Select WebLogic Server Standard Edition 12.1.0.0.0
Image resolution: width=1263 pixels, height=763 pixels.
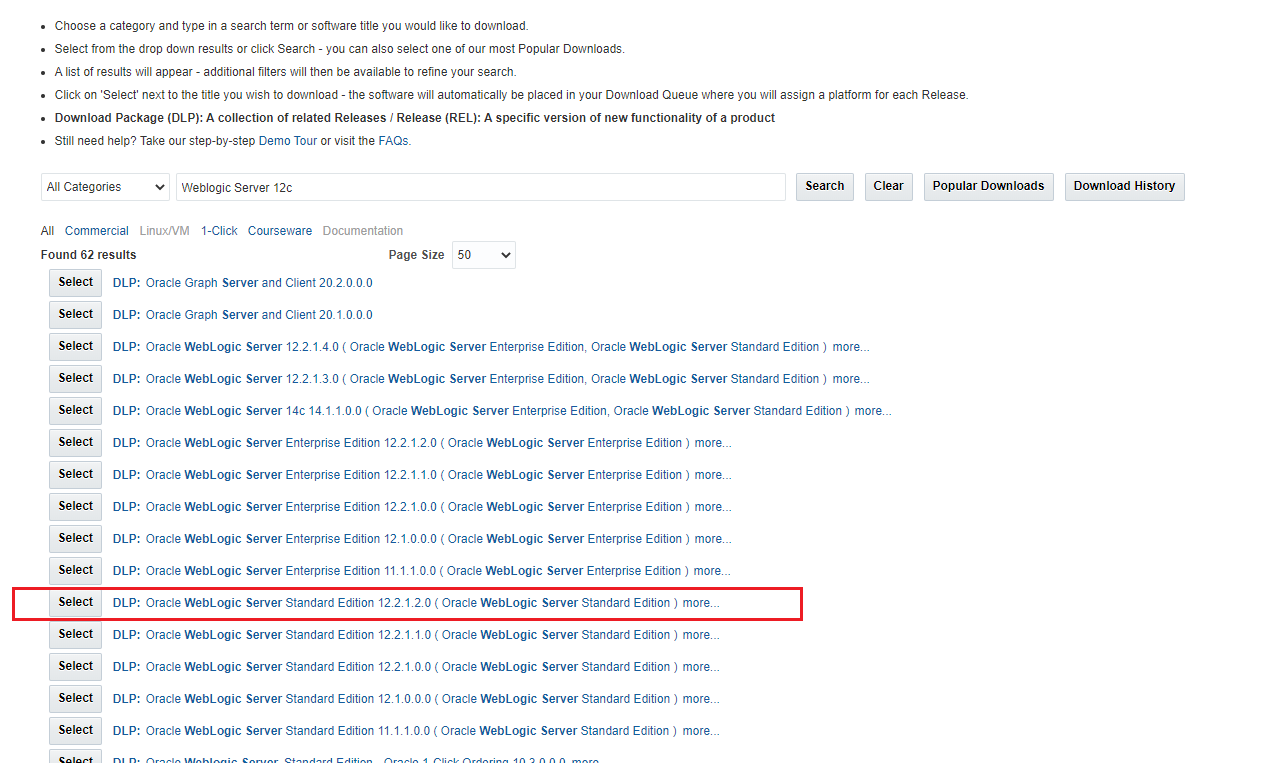tap(75, 699)
